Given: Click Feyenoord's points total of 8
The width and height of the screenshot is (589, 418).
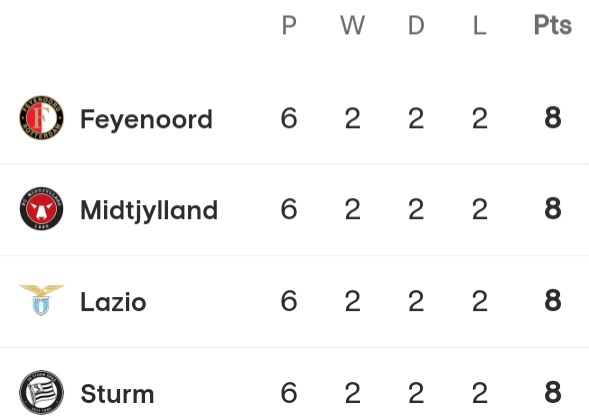Looking at the screenshot, I should coord(553,118).
